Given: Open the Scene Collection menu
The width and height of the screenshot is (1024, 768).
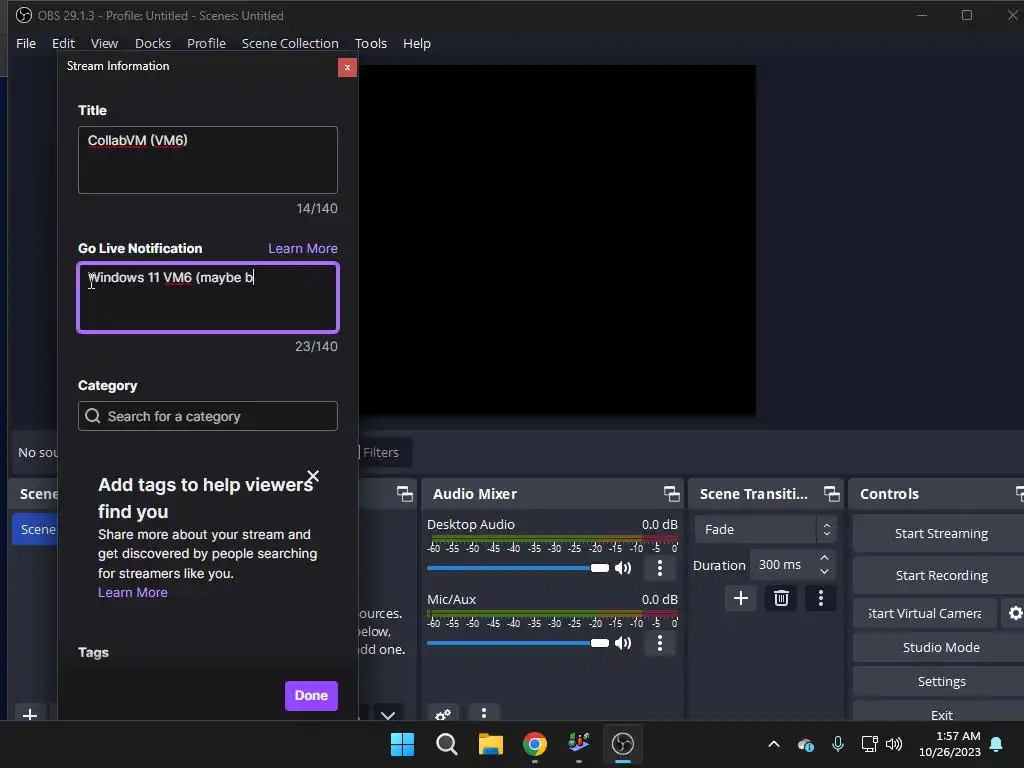Looking at the screenshot, I should pyautogui.click(x=290, y=43).
